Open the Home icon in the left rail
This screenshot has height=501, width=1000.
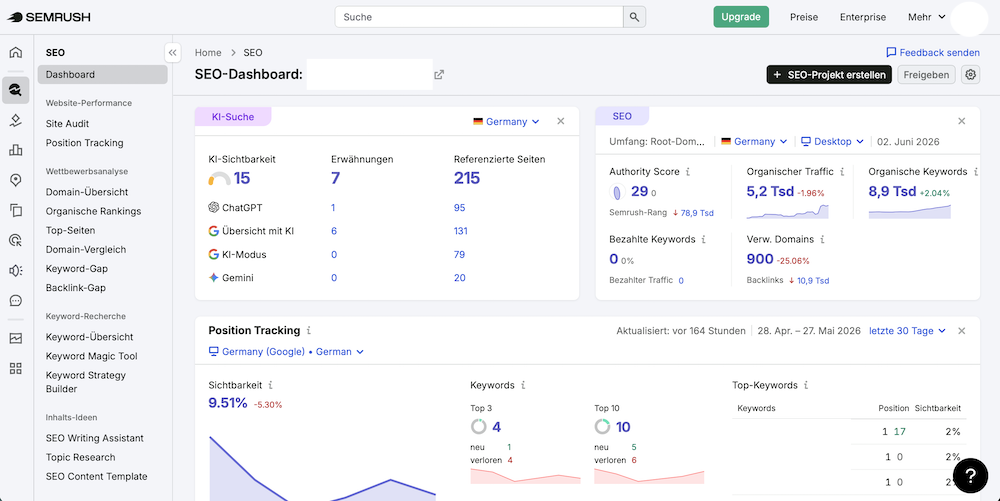[x=15, y=52]
